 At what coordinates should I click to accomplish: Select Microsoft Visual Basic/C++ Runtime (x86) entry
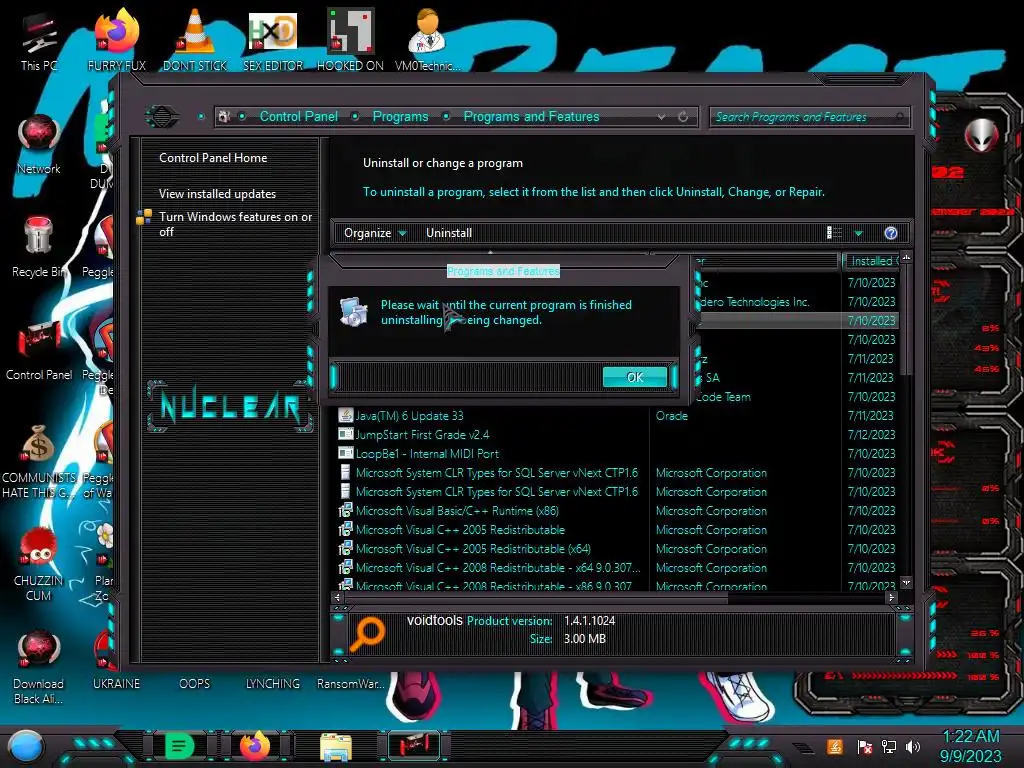(x=456, y=511)
